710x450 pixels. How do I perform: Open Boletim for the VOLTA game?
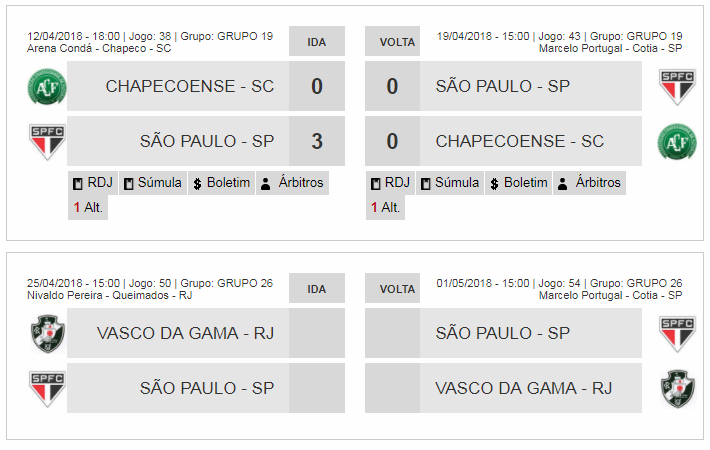click(x=519, y=183)
